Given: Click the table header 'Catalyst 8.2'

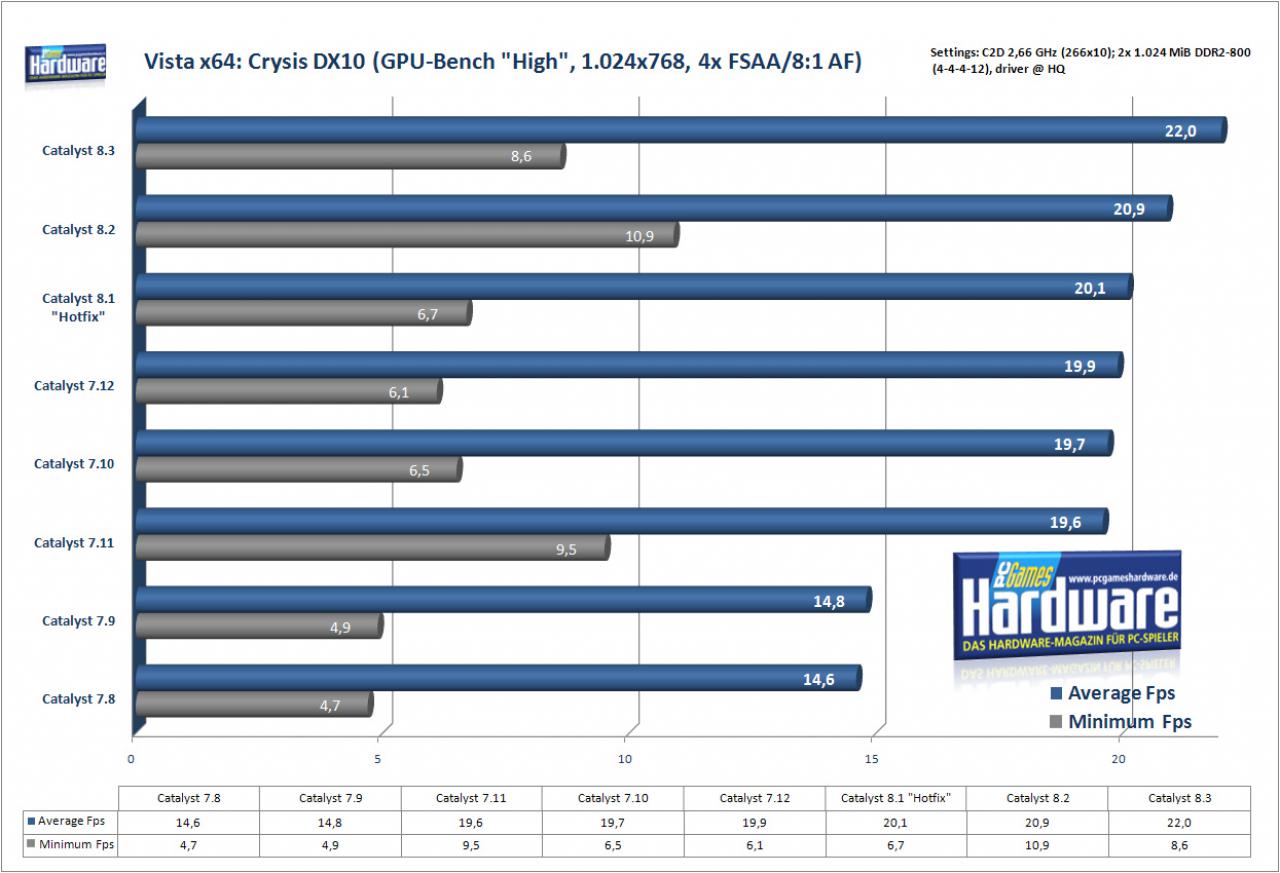Looking at the screenshot, I should coord(1038,798).
